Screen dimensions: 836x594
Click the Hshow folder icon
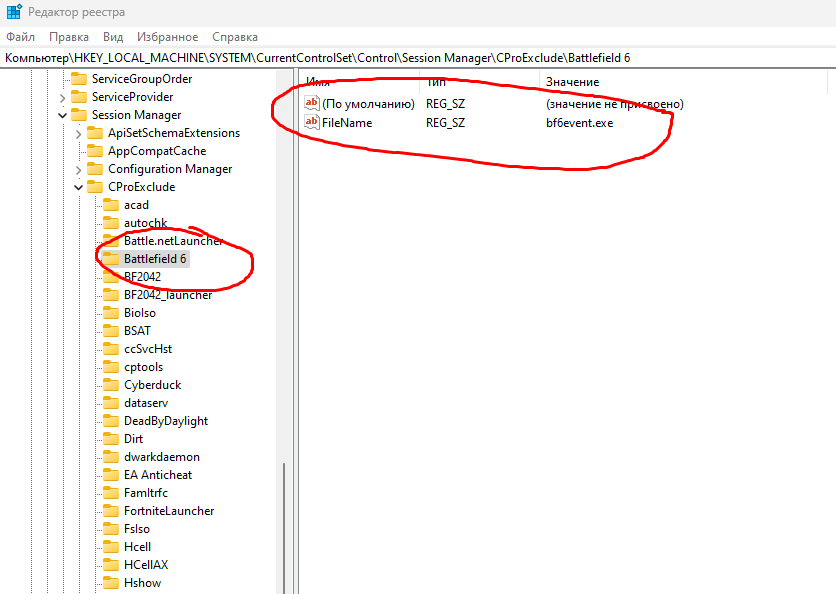pos(111,582)
